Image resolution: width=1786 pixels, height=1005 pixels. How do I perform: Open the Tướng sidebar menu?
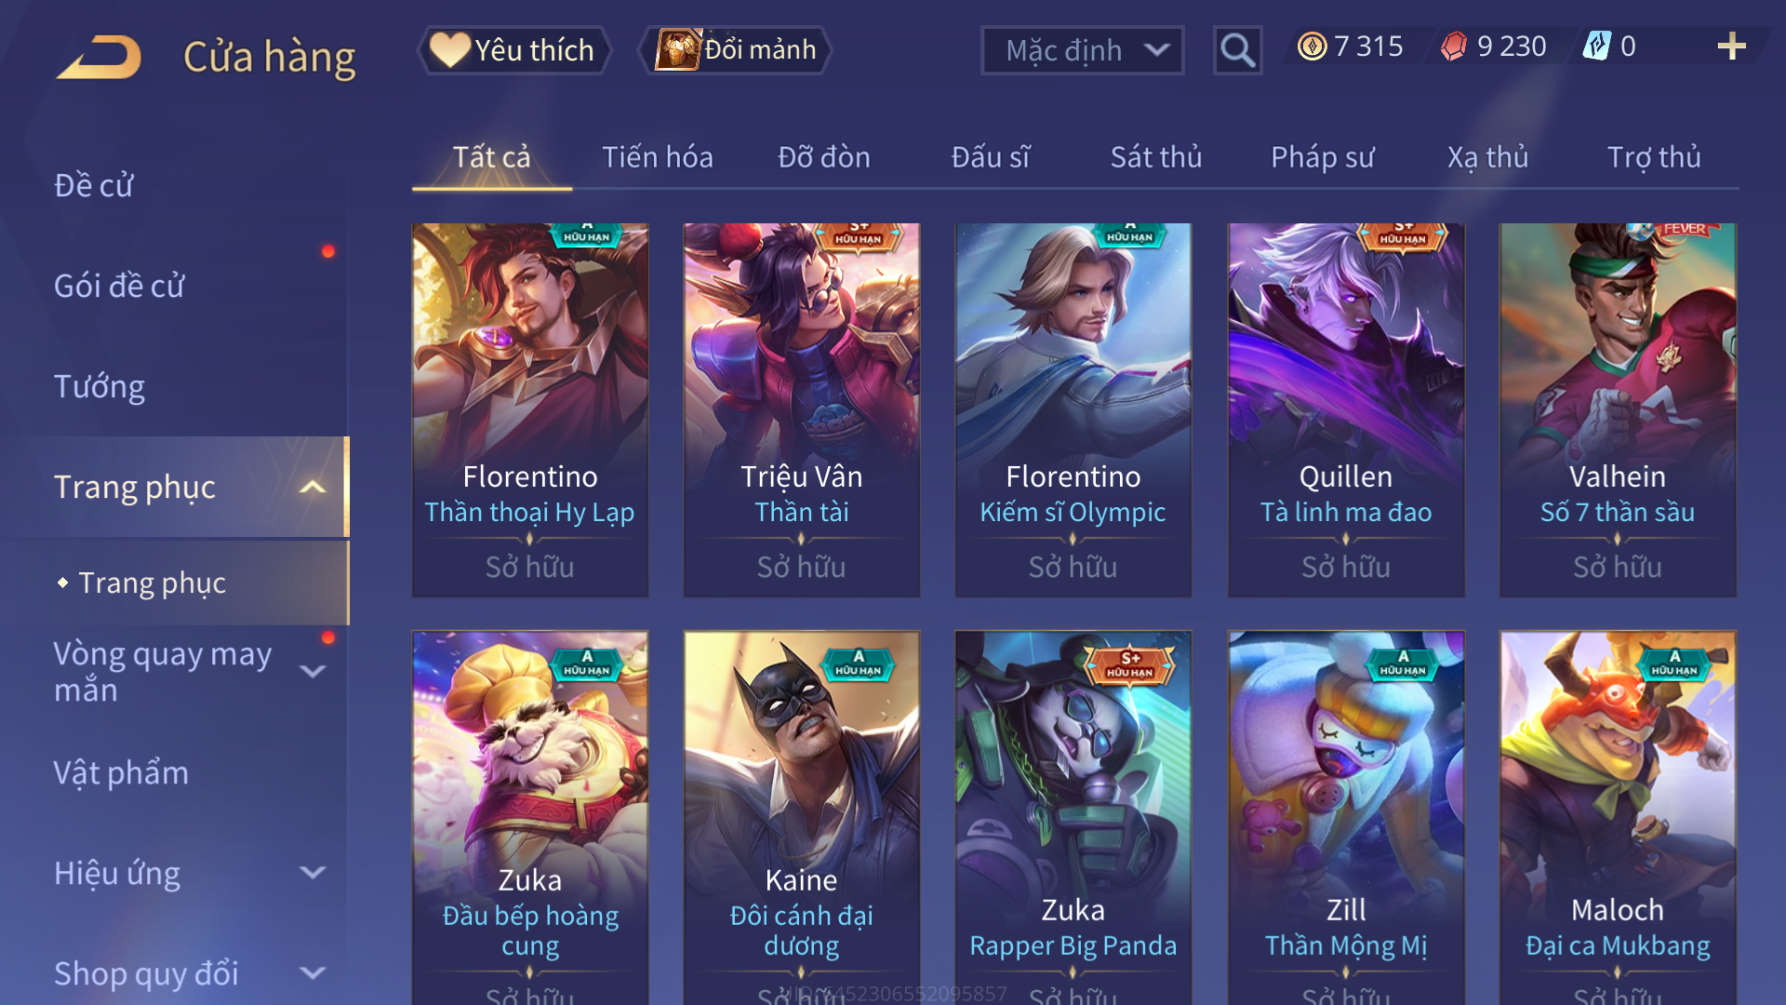click(x=99, y=387)
